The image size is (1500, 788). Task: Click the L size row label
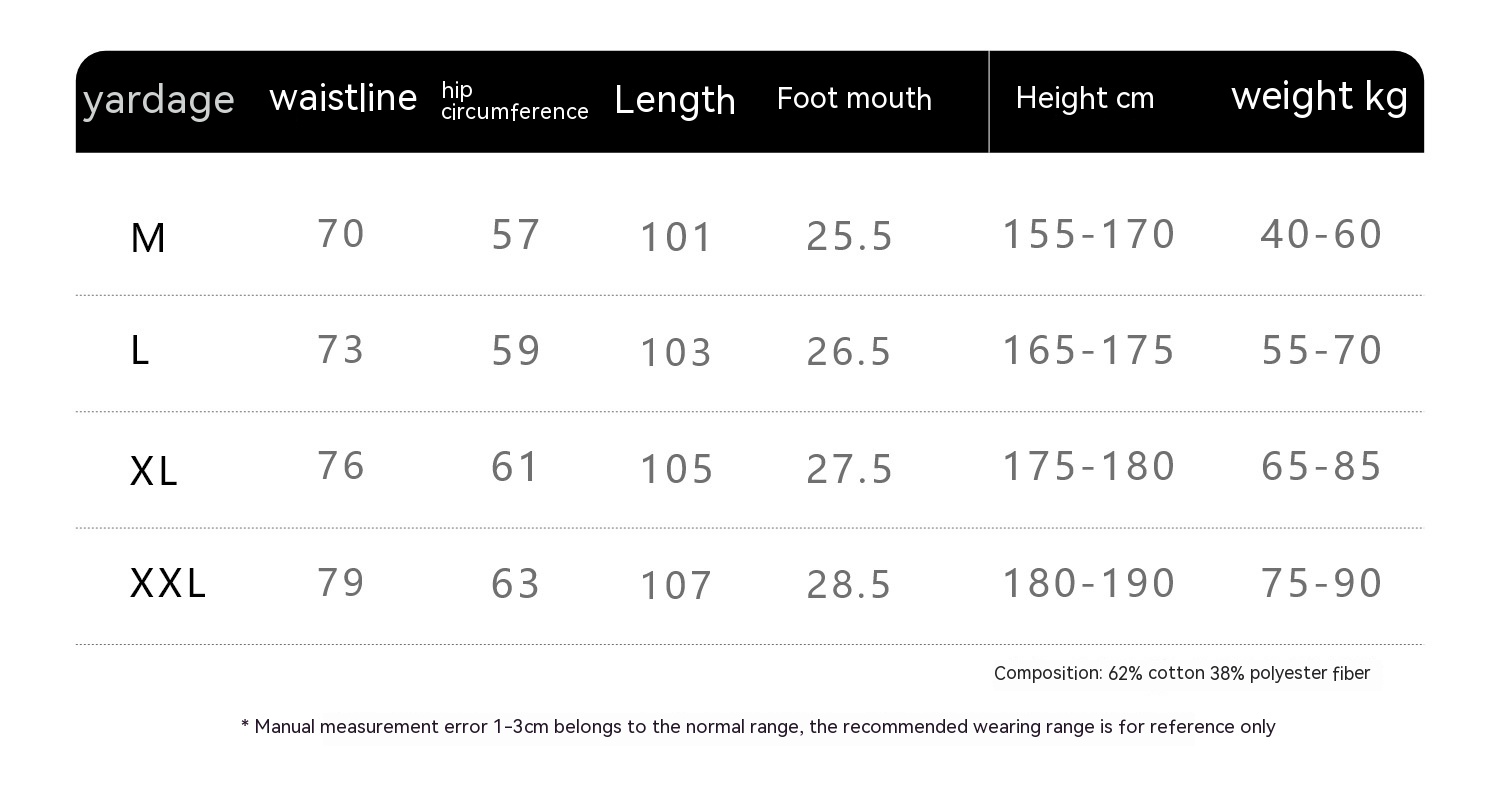tap(140, 351)
